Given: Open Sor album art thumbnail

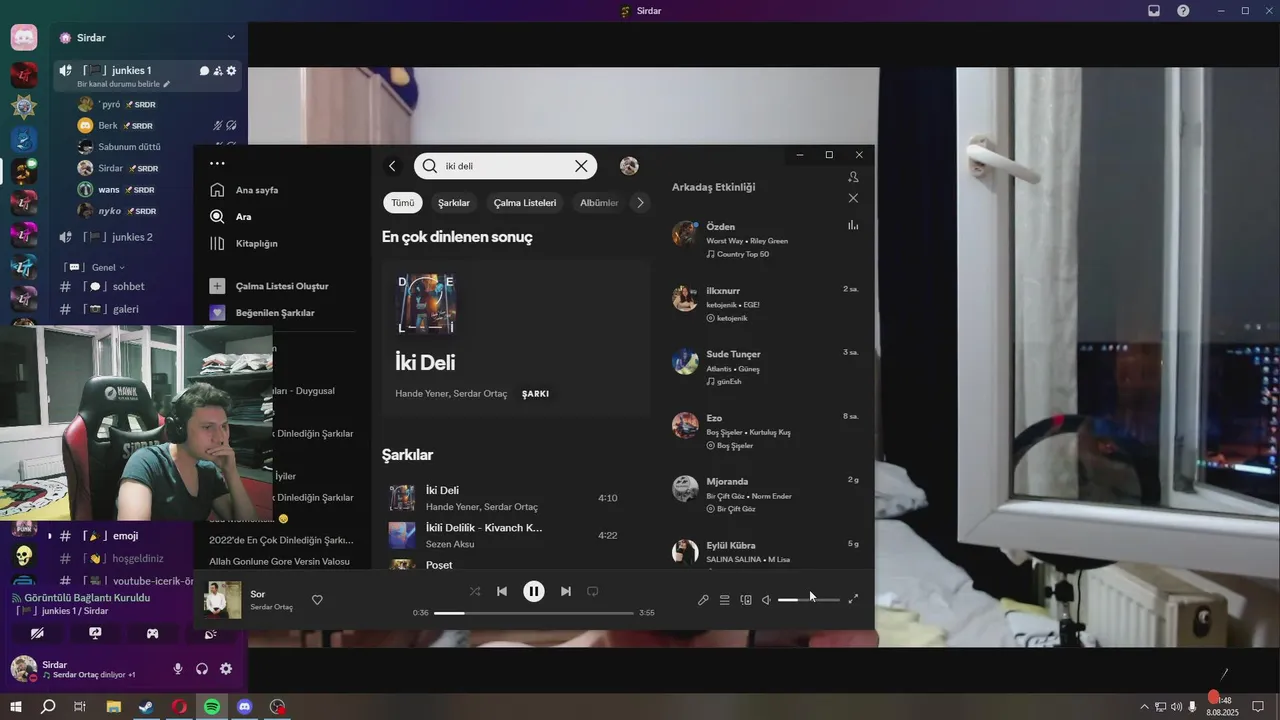Looking at the screenshot, I should tap(223, 600).
